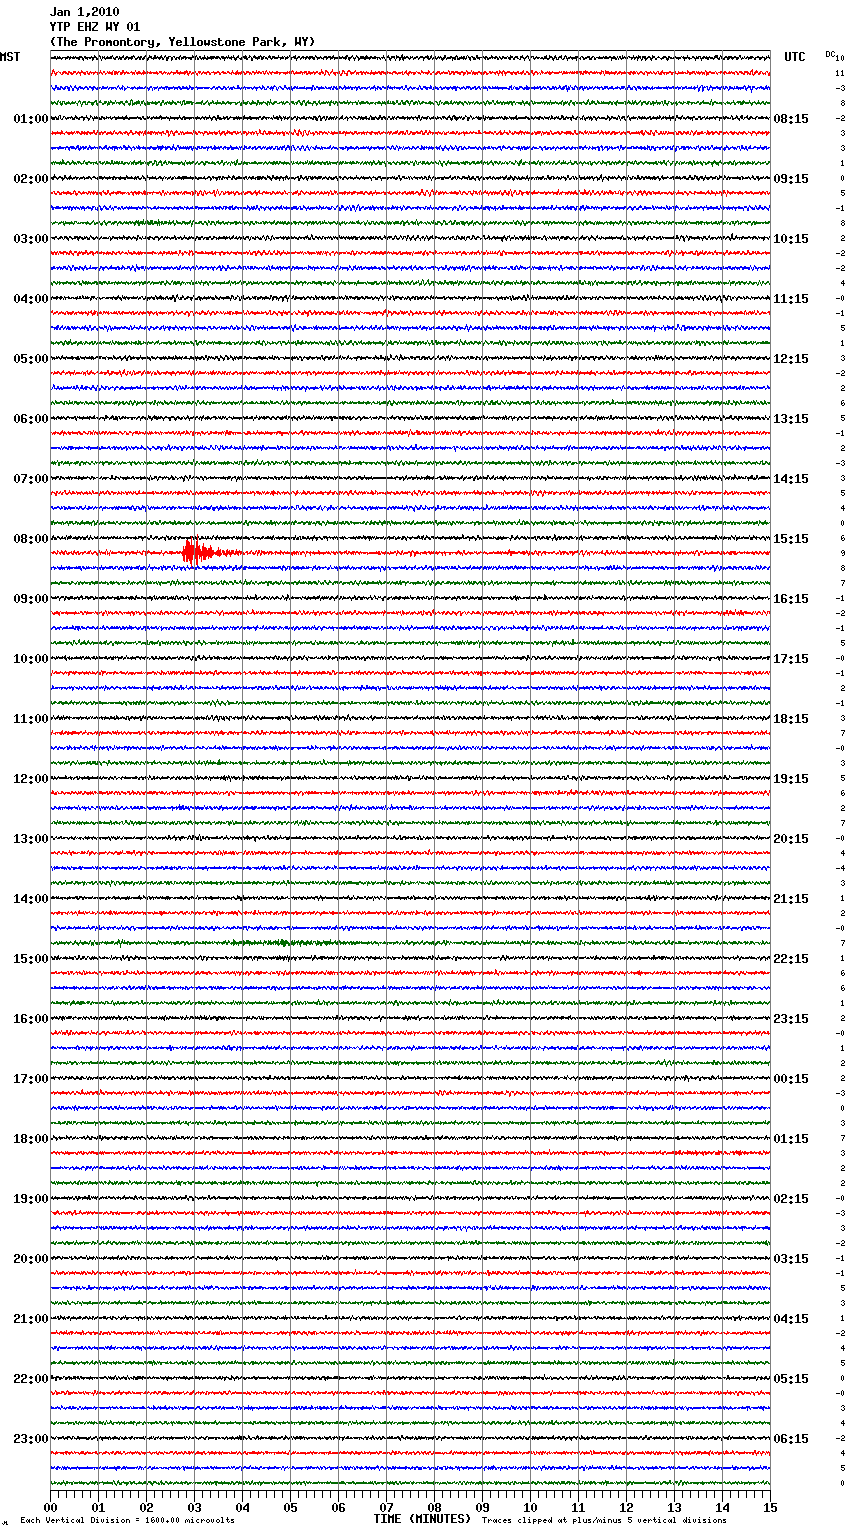Click the 21:15 UTC time label
The height and width of the screenshot is (1534, 850).
[x=791, y=899]
